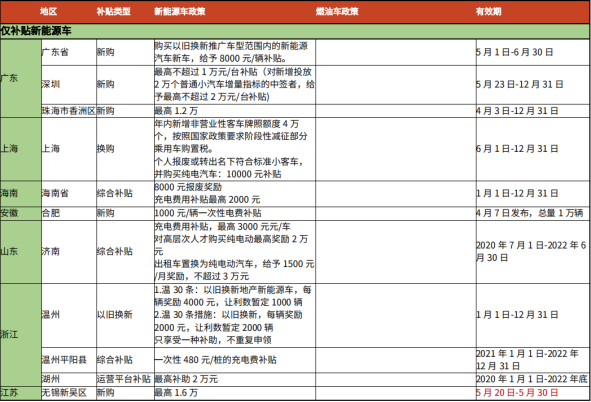The height and width of the screenshot is (402, 591).
Task: Select 新购 type in 广东省 row
Action: click(125, 52)
